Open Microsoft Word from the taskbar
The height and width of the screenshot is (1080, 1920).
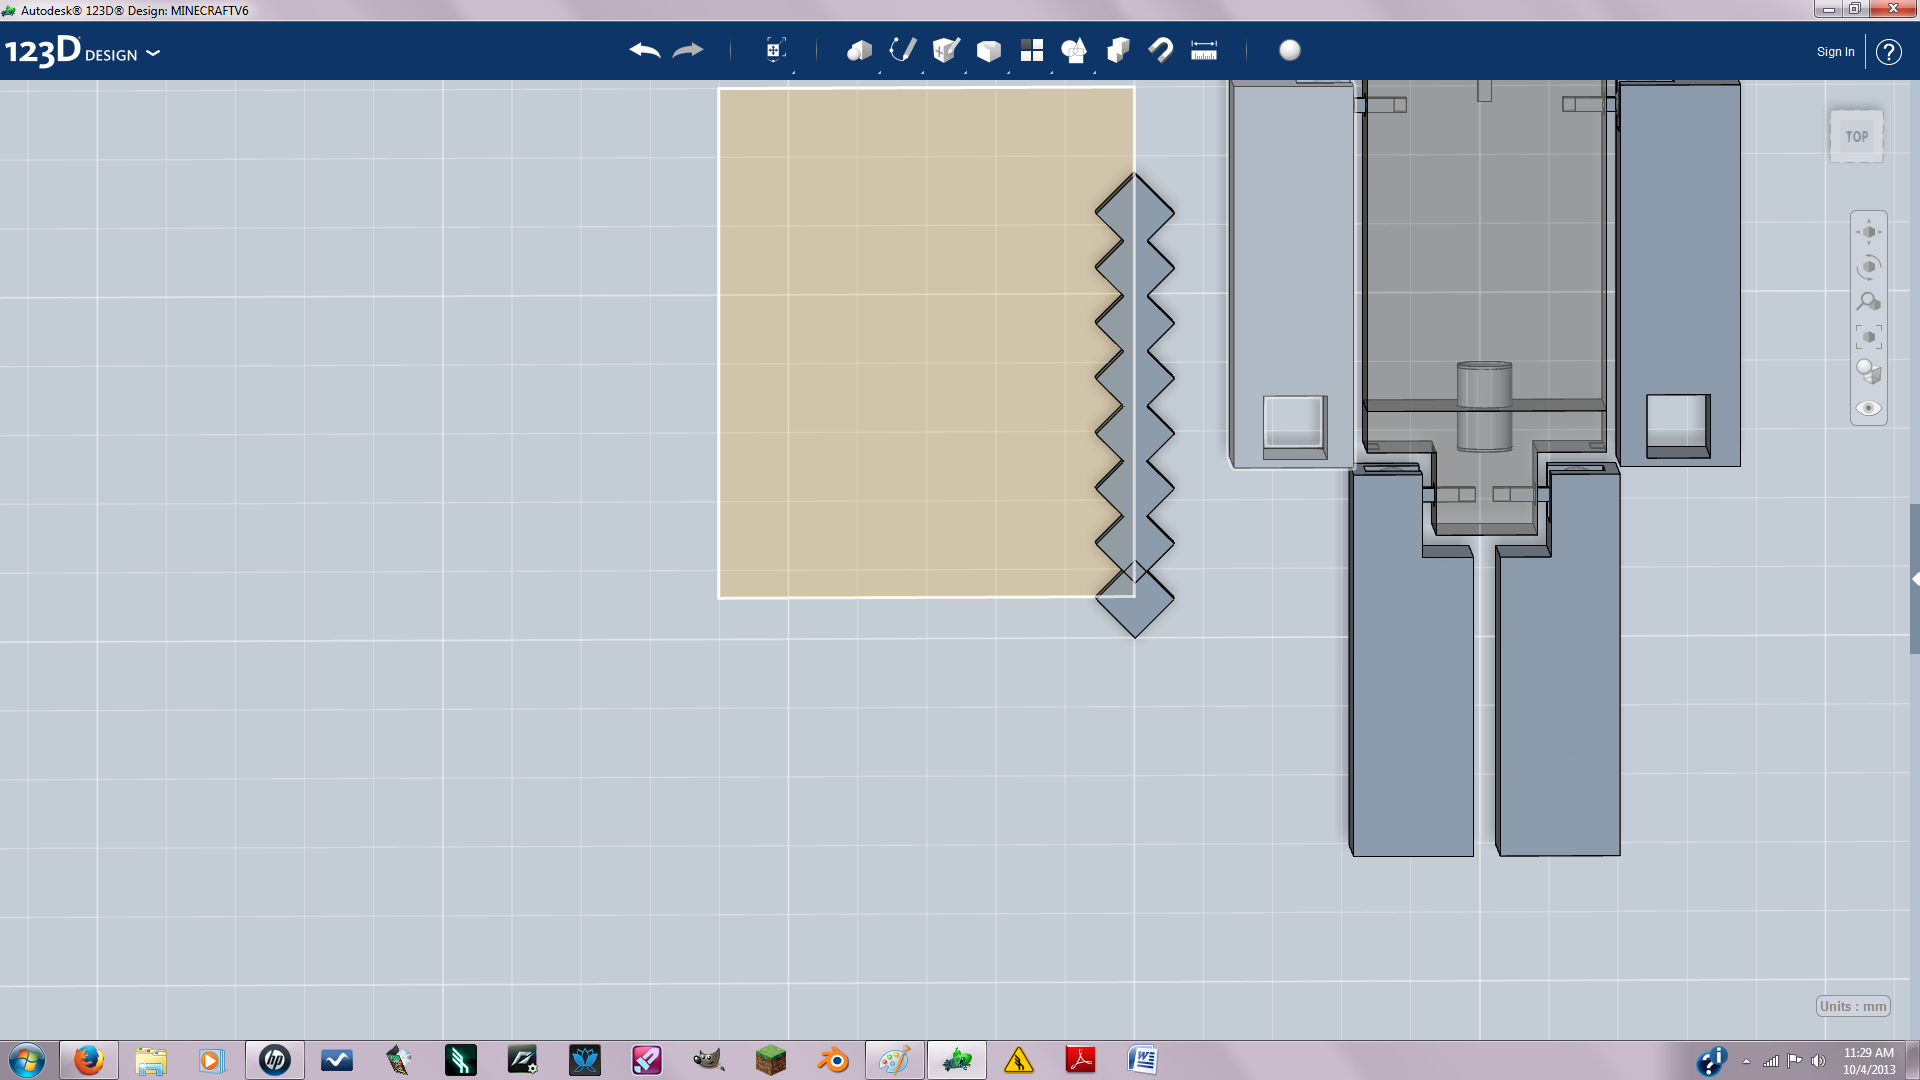1142,1060
